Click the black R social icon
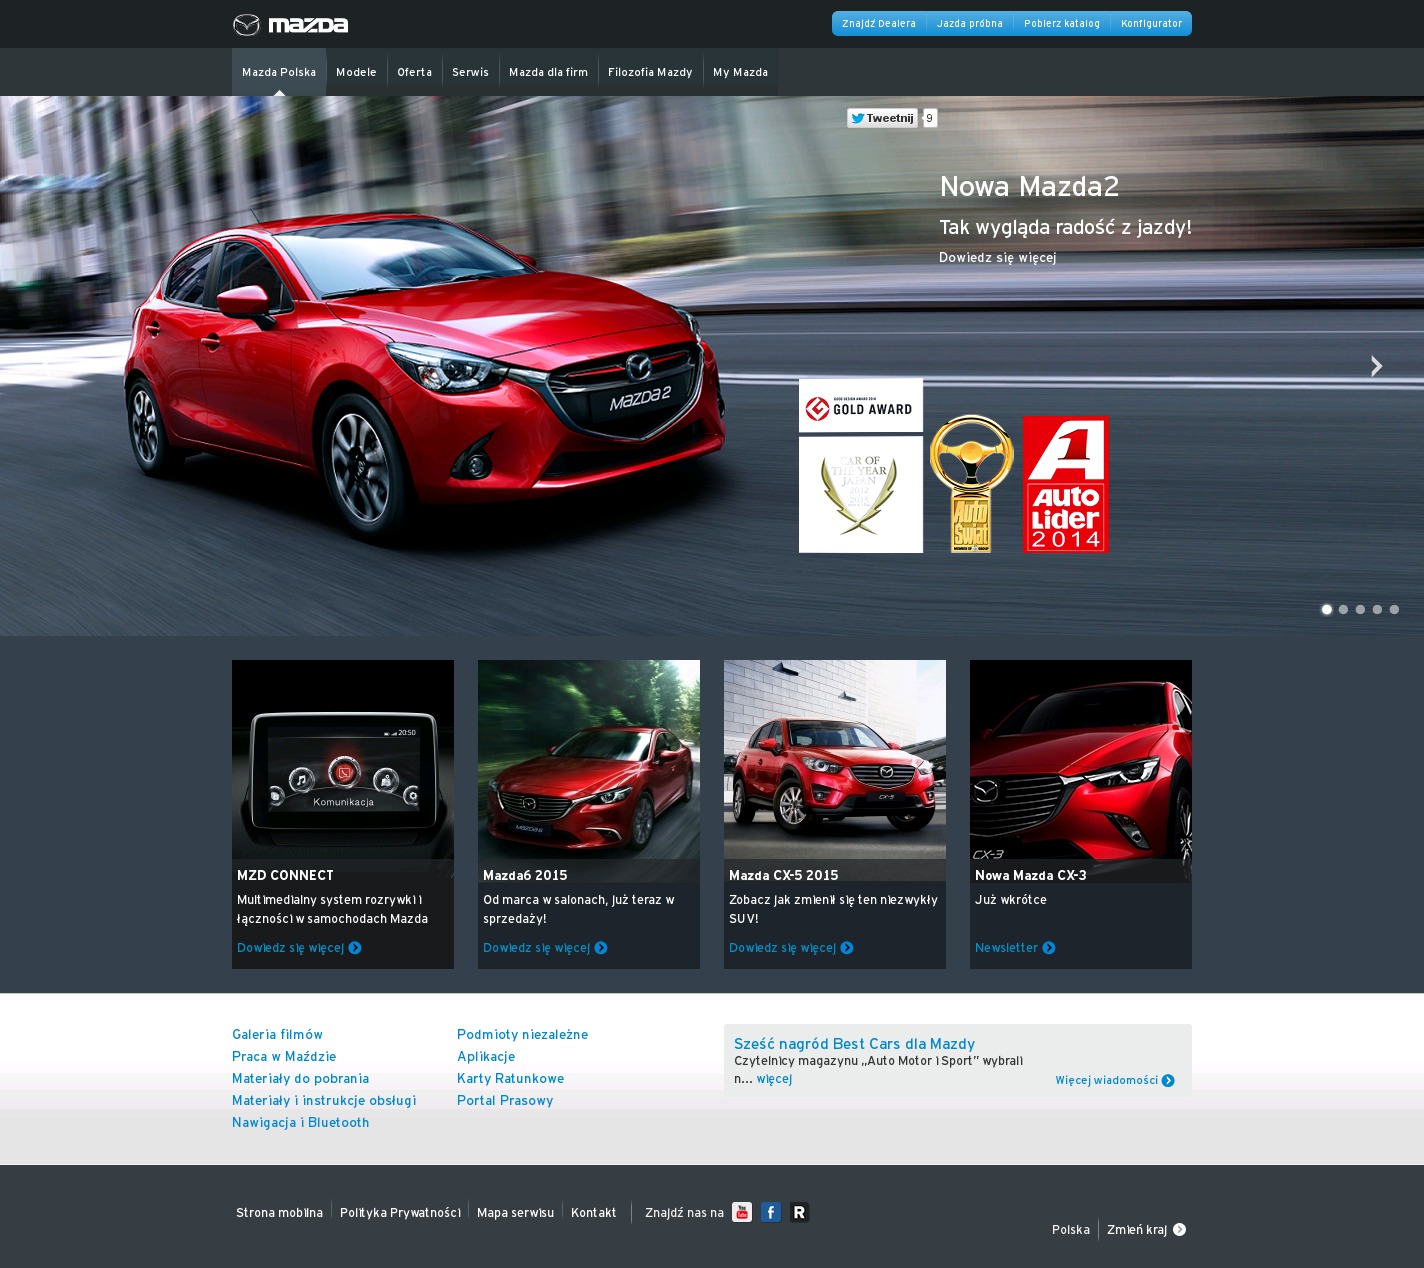Viewport: 1424px width, 1268px height. point(799,1212)
